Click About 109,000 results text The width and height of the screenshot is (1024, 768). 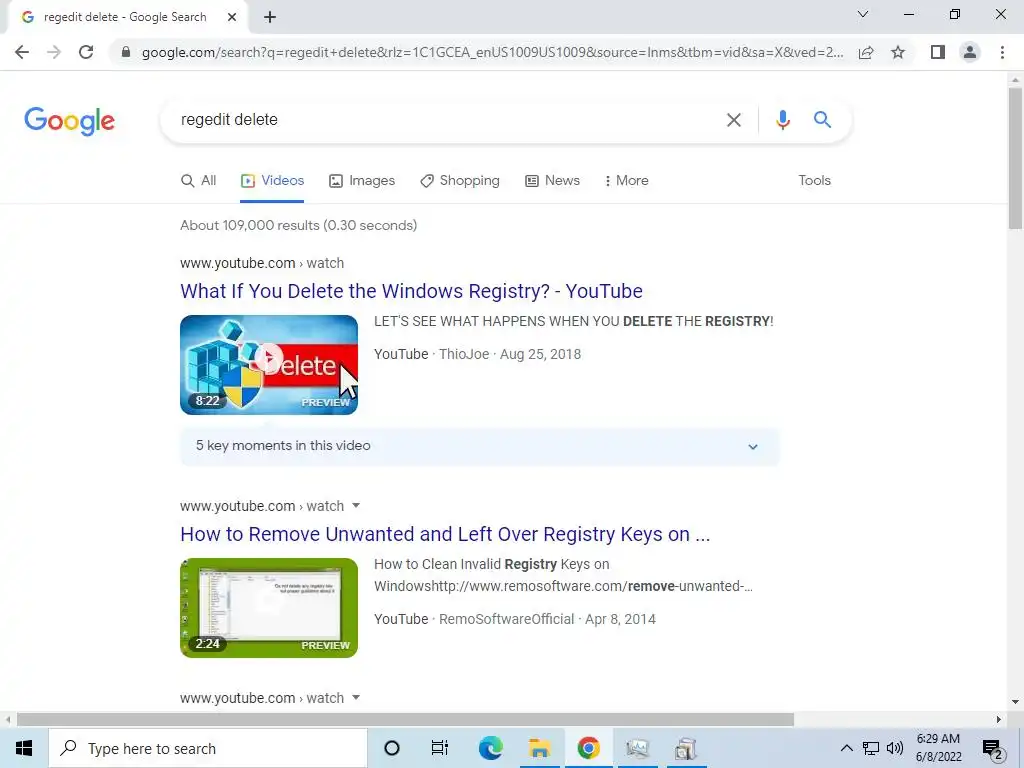coord(298,225)
